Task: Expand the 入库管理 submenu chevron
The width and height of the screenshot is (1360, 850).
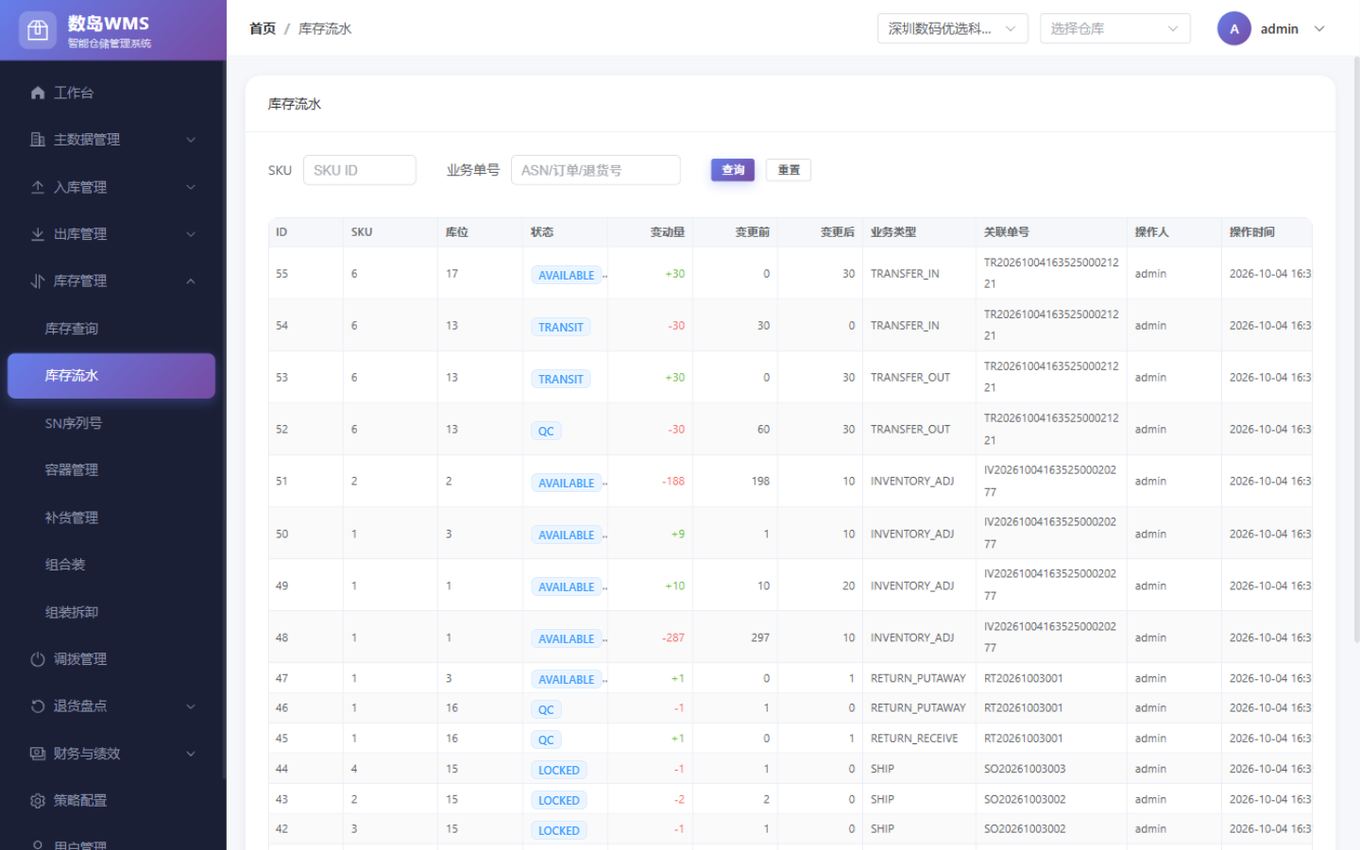Action: 191,187
